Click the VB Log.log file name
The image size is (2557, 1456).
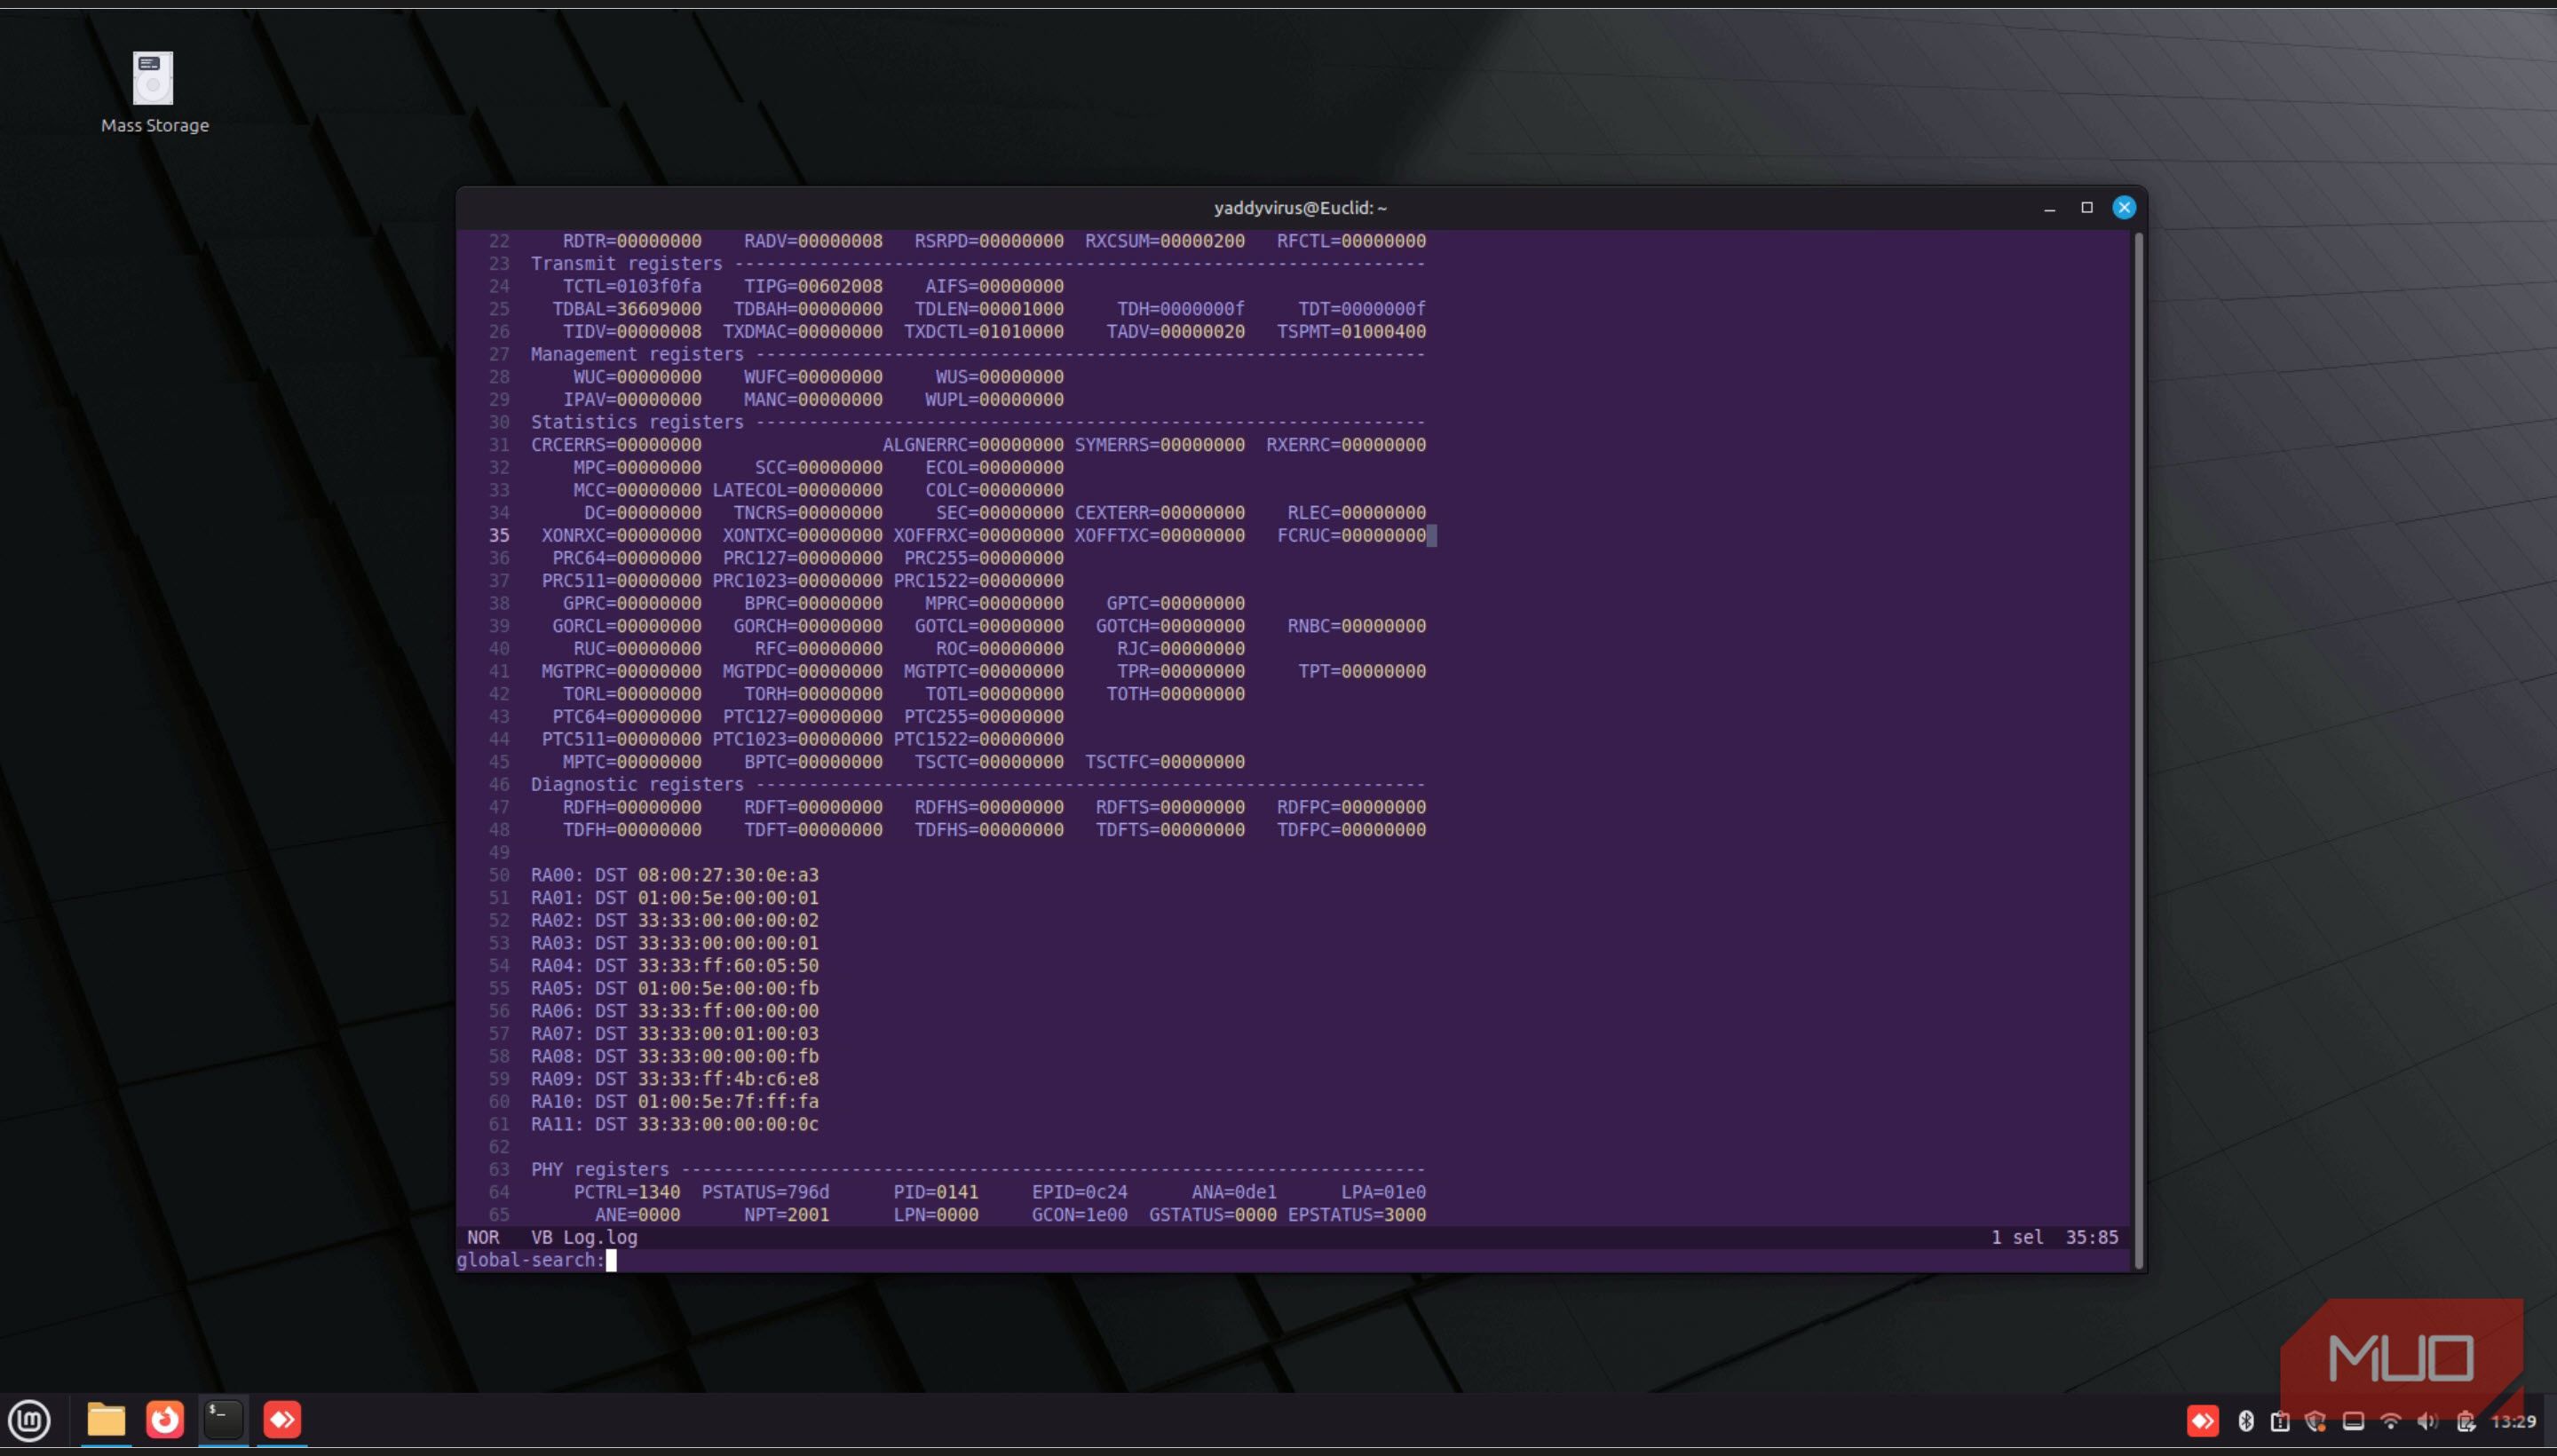pos(584,1237)
